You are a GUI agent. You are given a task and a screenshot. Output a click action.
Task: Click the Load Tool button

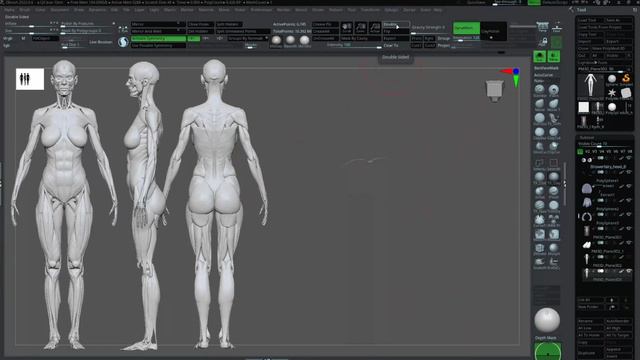(590, 20)
